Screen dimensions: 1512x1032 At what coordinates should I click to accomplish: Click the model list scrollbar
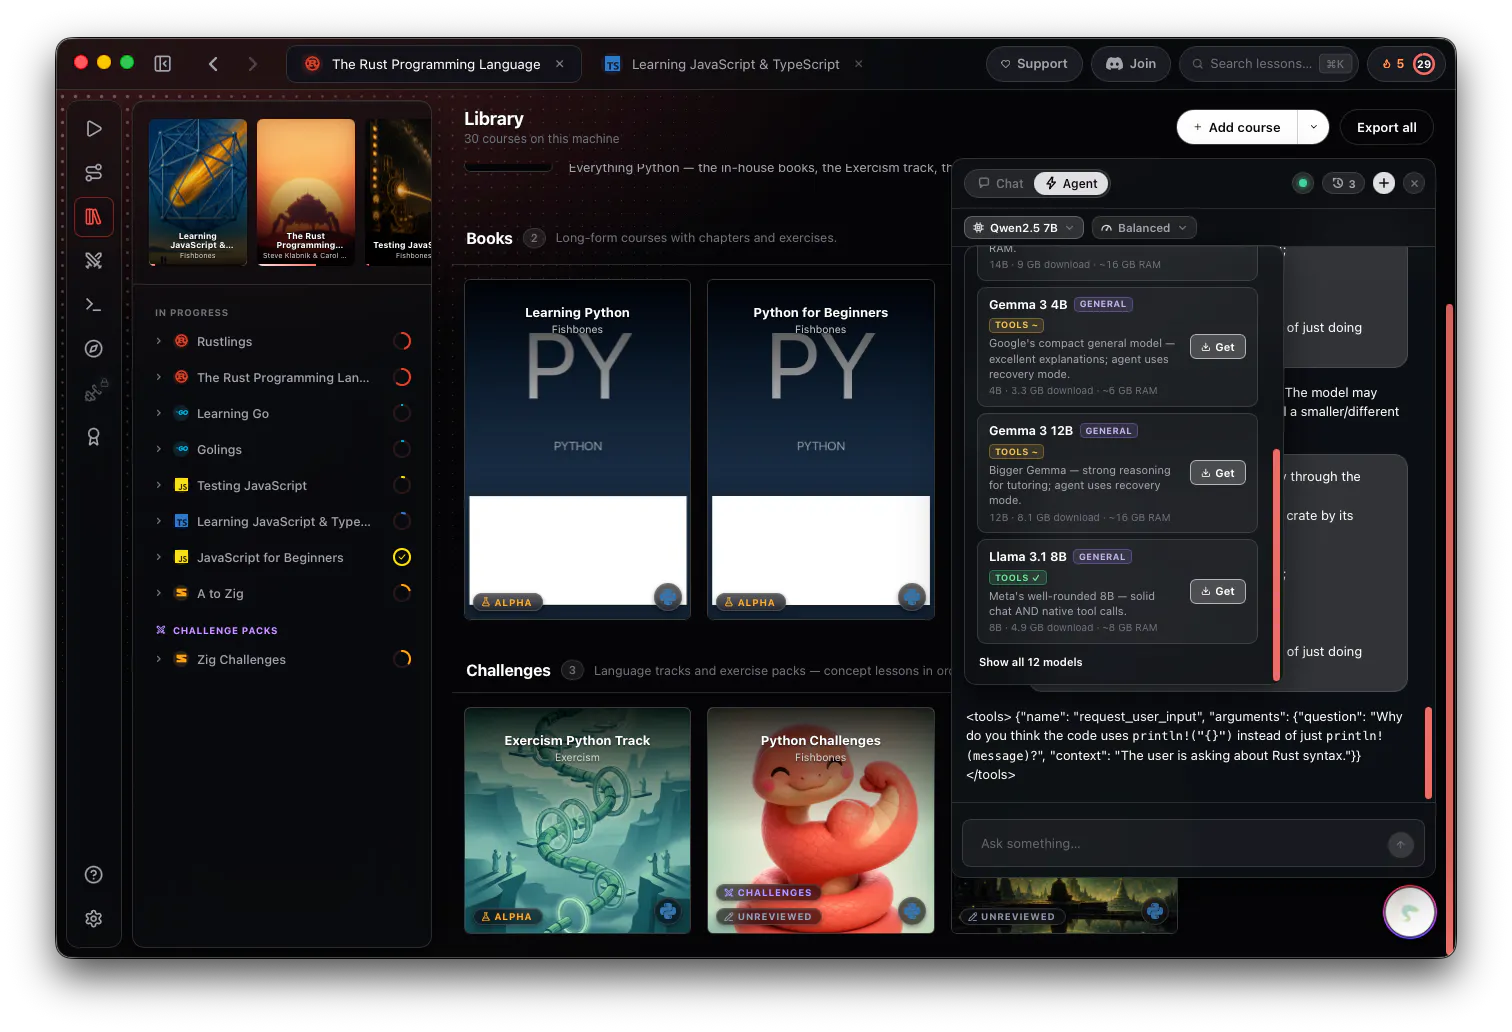1276,564
